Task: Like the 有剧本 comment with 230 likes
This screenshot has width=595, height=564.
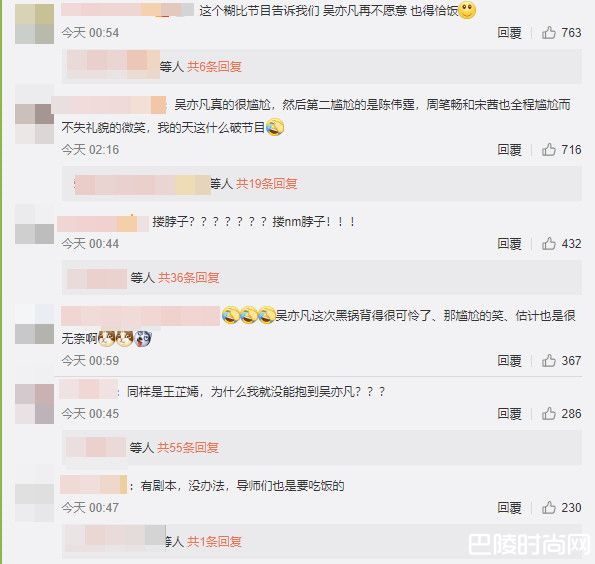Action: point(549,507)
